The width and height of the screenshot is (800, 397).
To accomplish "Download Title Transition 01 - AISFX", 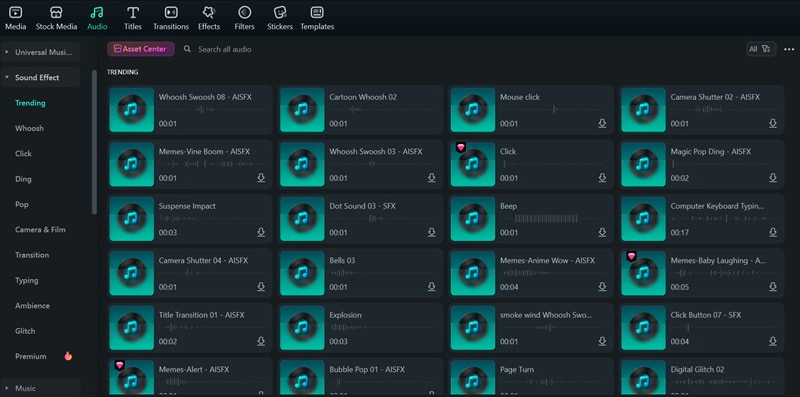I will point(261,341).
